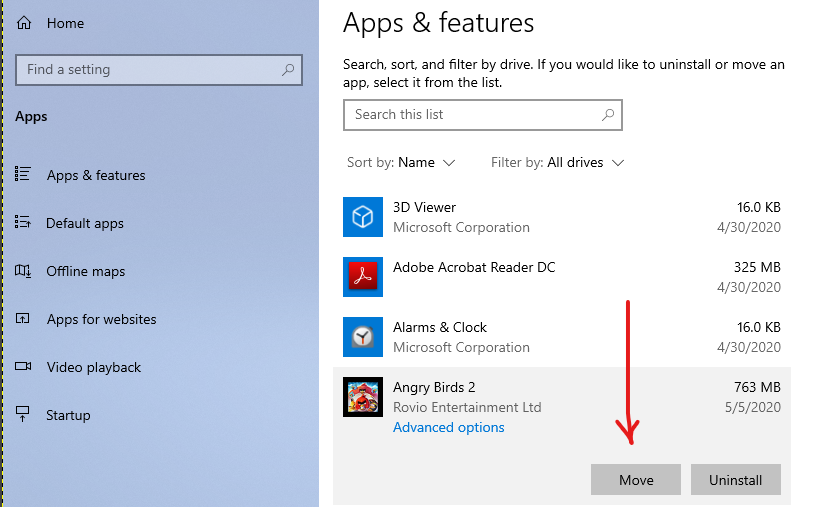The height and width of the screenshot is (507, 835).
Task: Open the Startup settings page
Action: point(68,415)
